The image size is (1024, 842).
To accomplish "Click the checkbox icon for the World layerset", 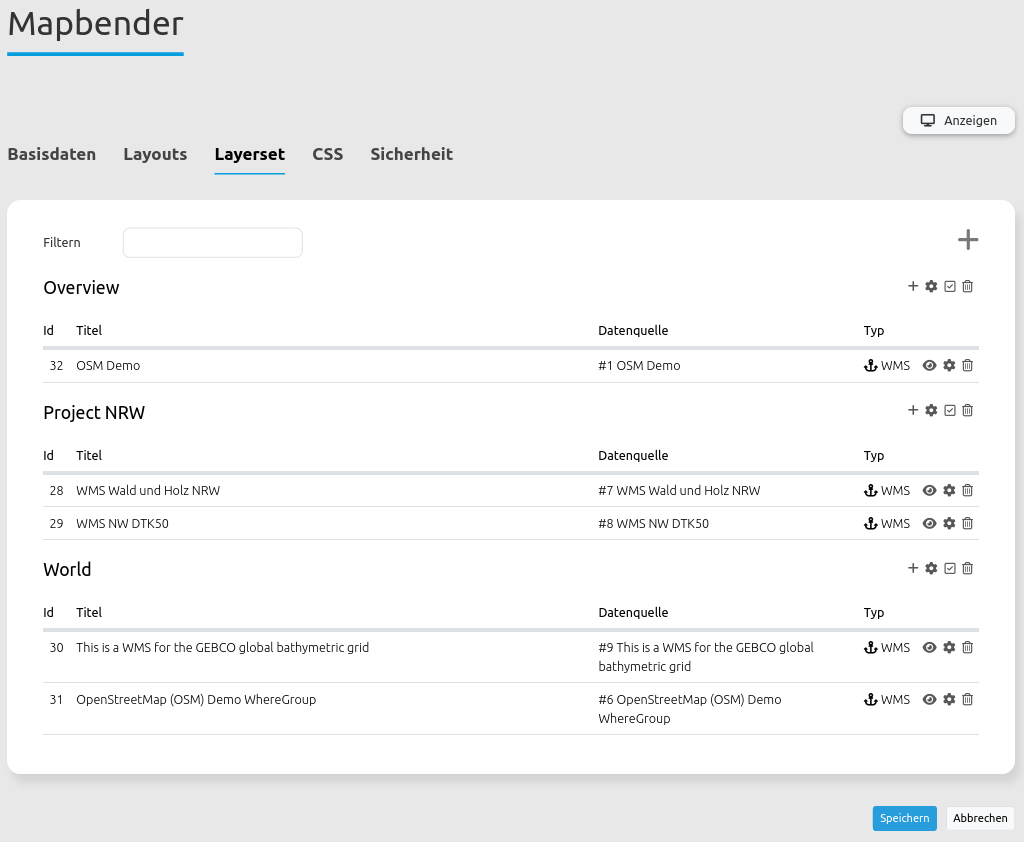I will pyautogui.click(x=950, y=568).
